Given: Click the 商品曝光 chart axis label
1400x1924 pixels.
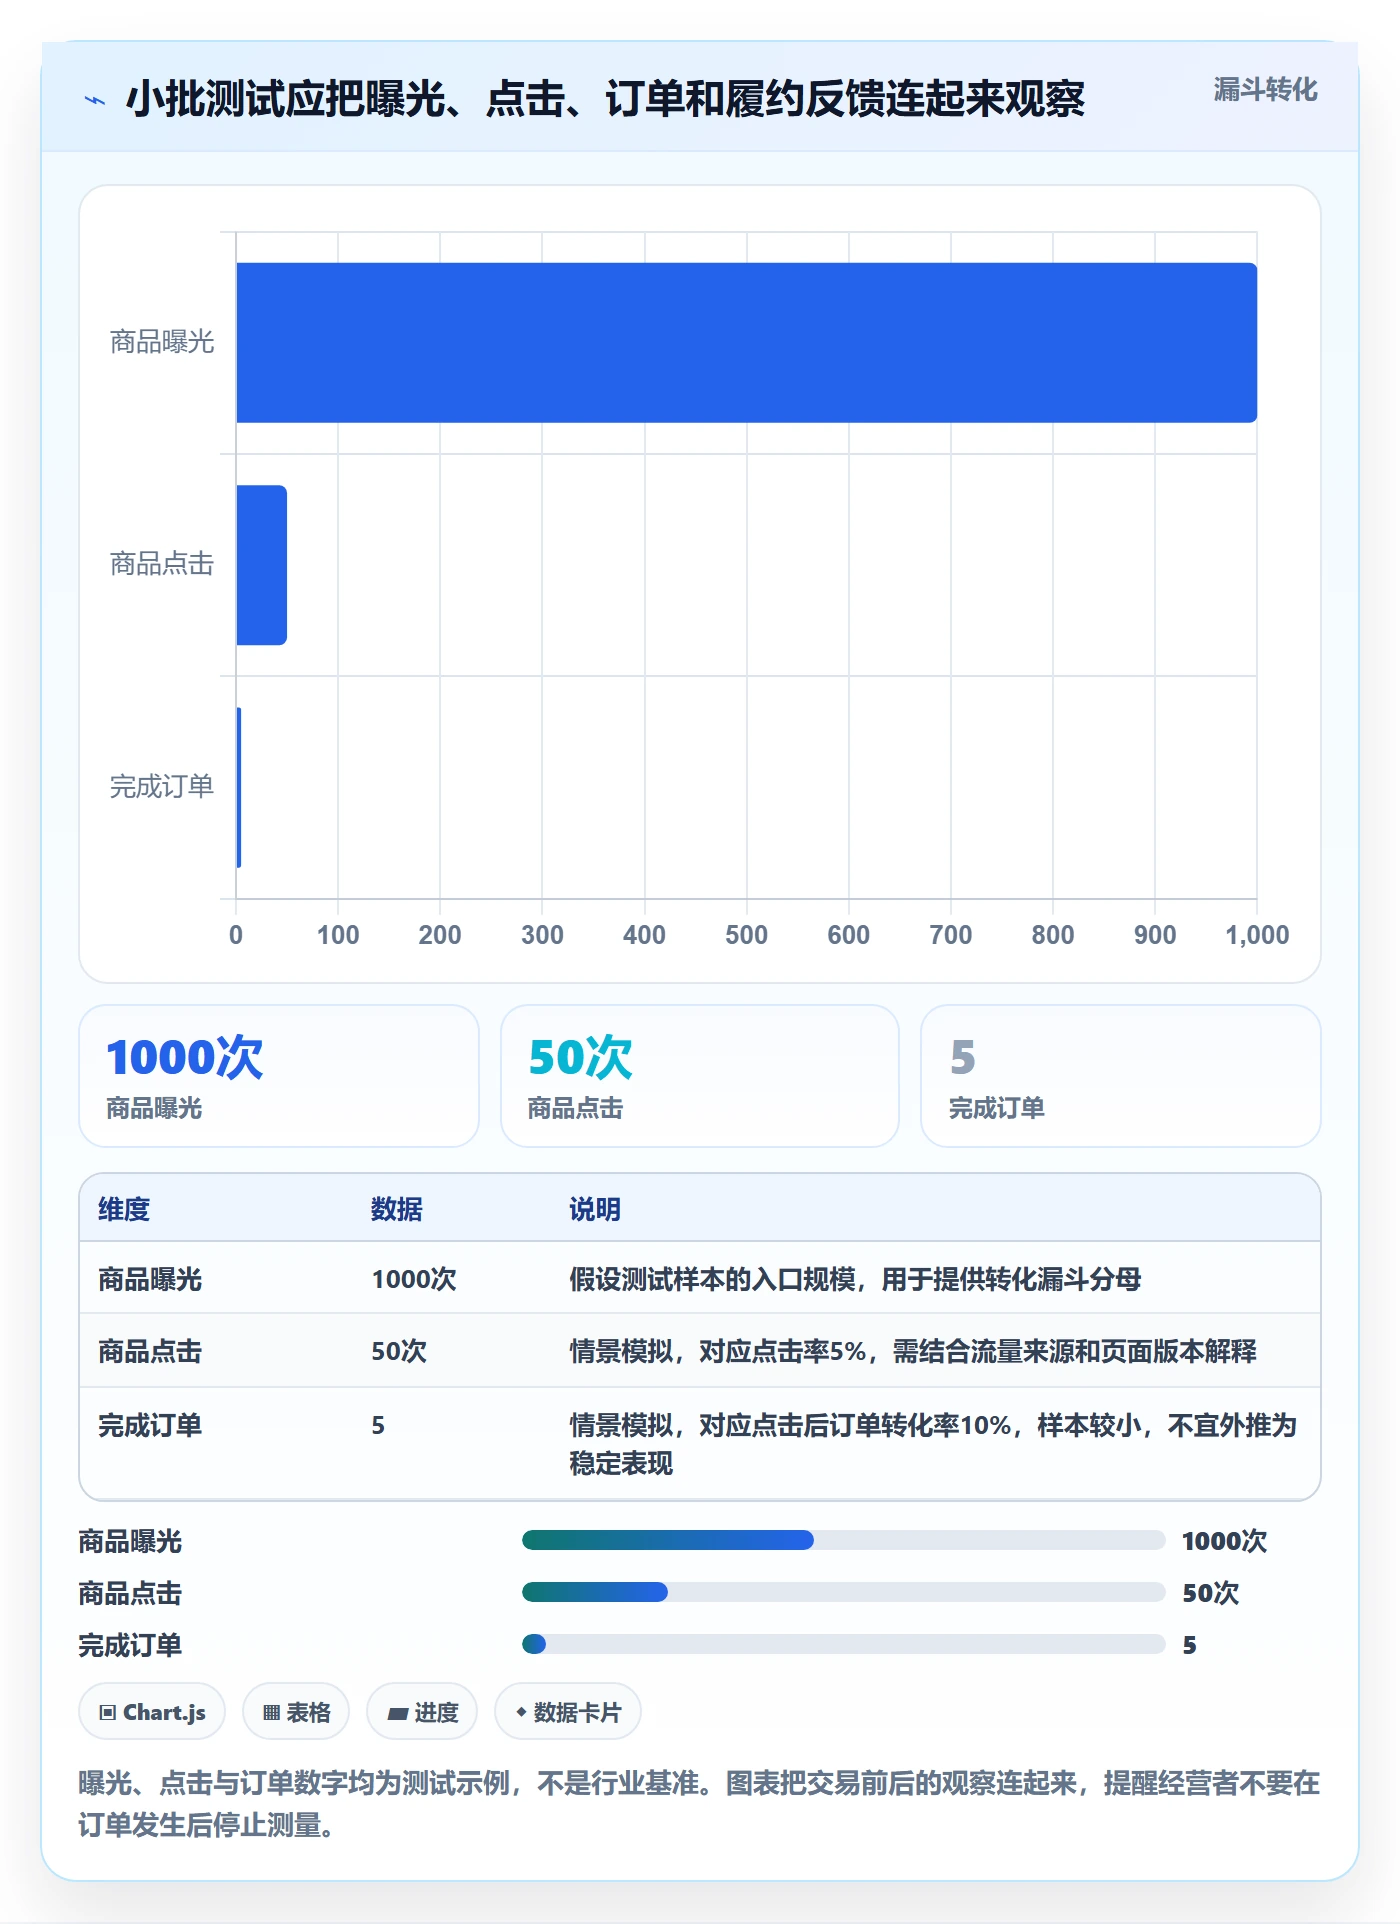Looking at the screenshot, I should click(x=162, y=342).
